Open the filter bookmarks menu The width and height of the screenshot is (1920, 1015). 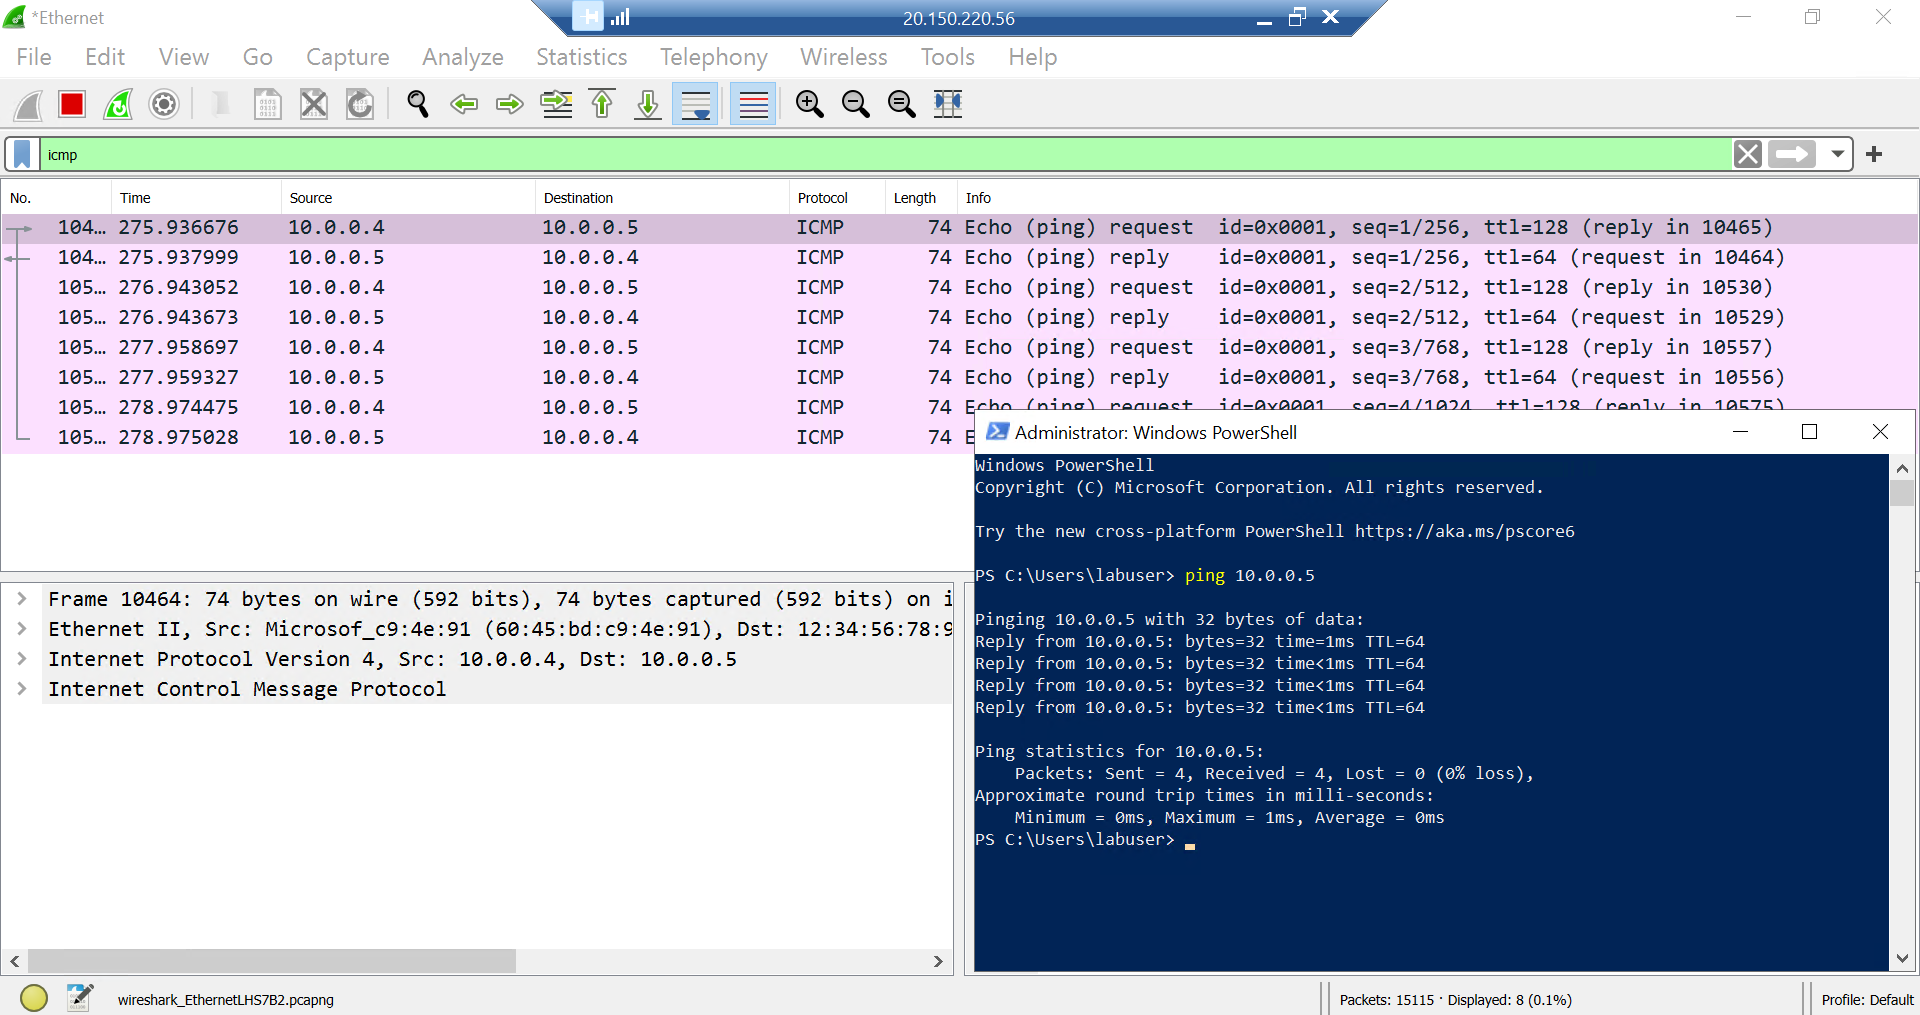[22, 154]
